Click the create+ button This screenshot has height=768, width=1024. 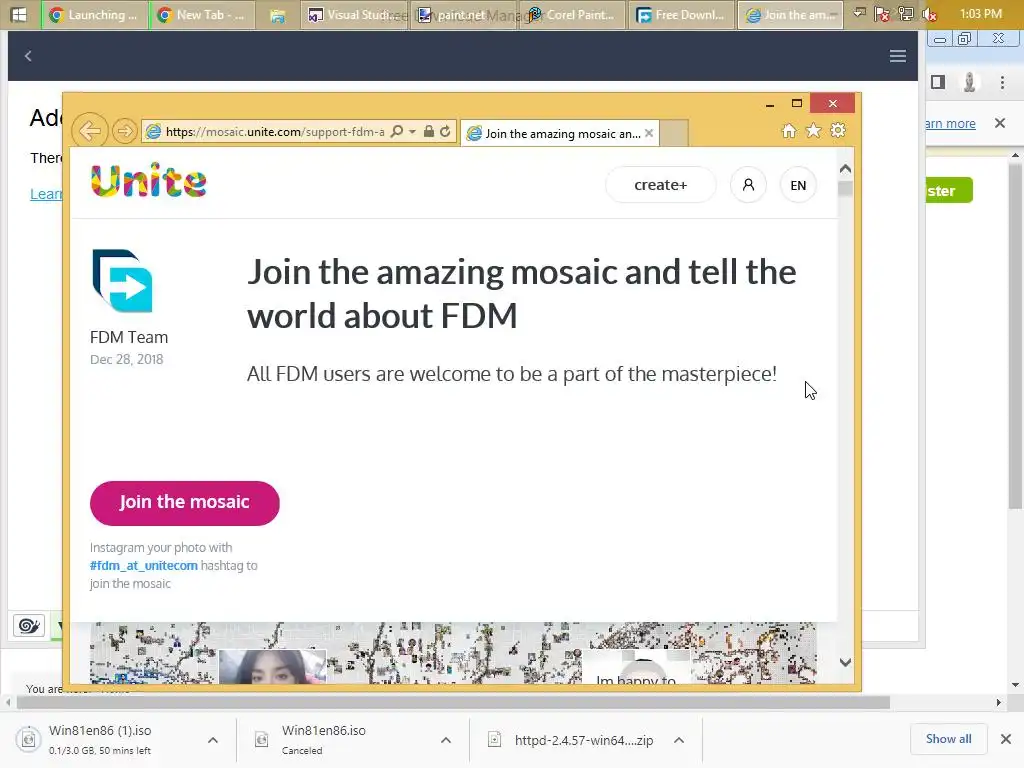(x=660, y=185)
